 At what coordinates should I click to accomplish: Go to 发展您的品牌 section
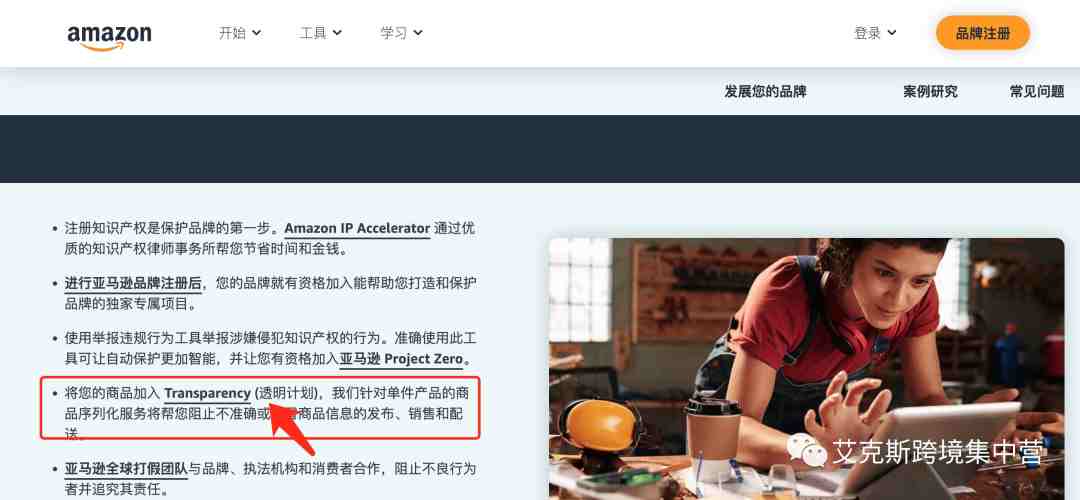click(x=765, y=92)
